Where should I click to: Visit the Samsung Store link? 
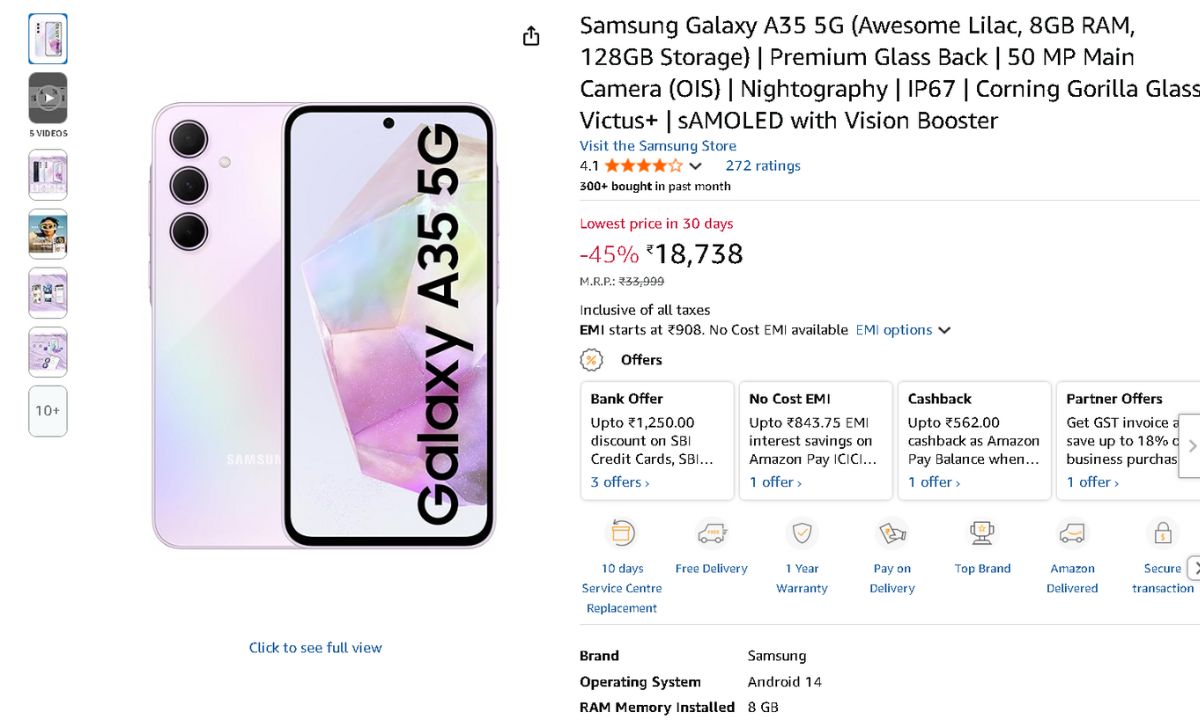click(x=657, y=146)
